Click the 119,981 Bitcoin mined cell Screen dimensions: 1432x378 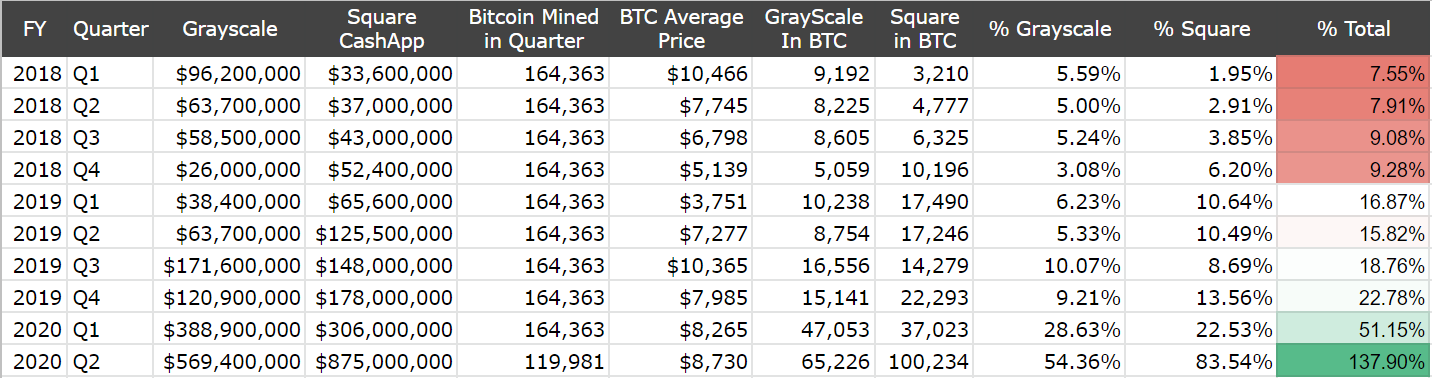(x=533, y=362)
